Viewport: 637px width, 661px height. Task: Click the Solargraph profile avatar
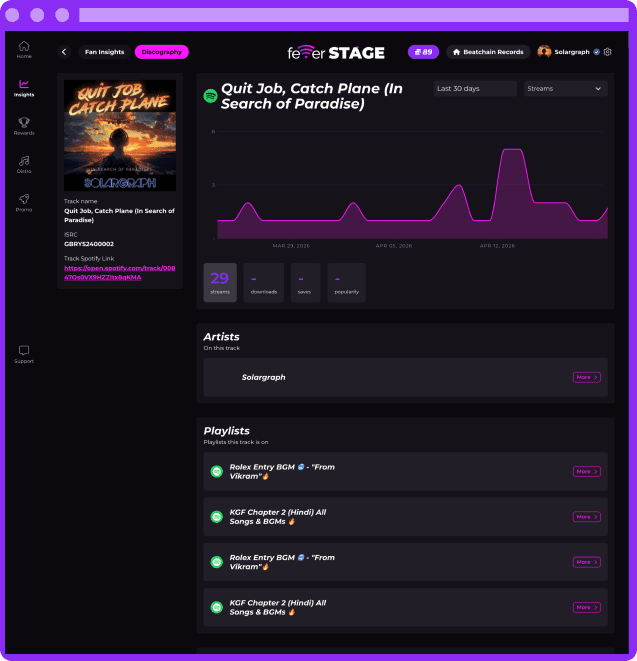pos(544,52)
